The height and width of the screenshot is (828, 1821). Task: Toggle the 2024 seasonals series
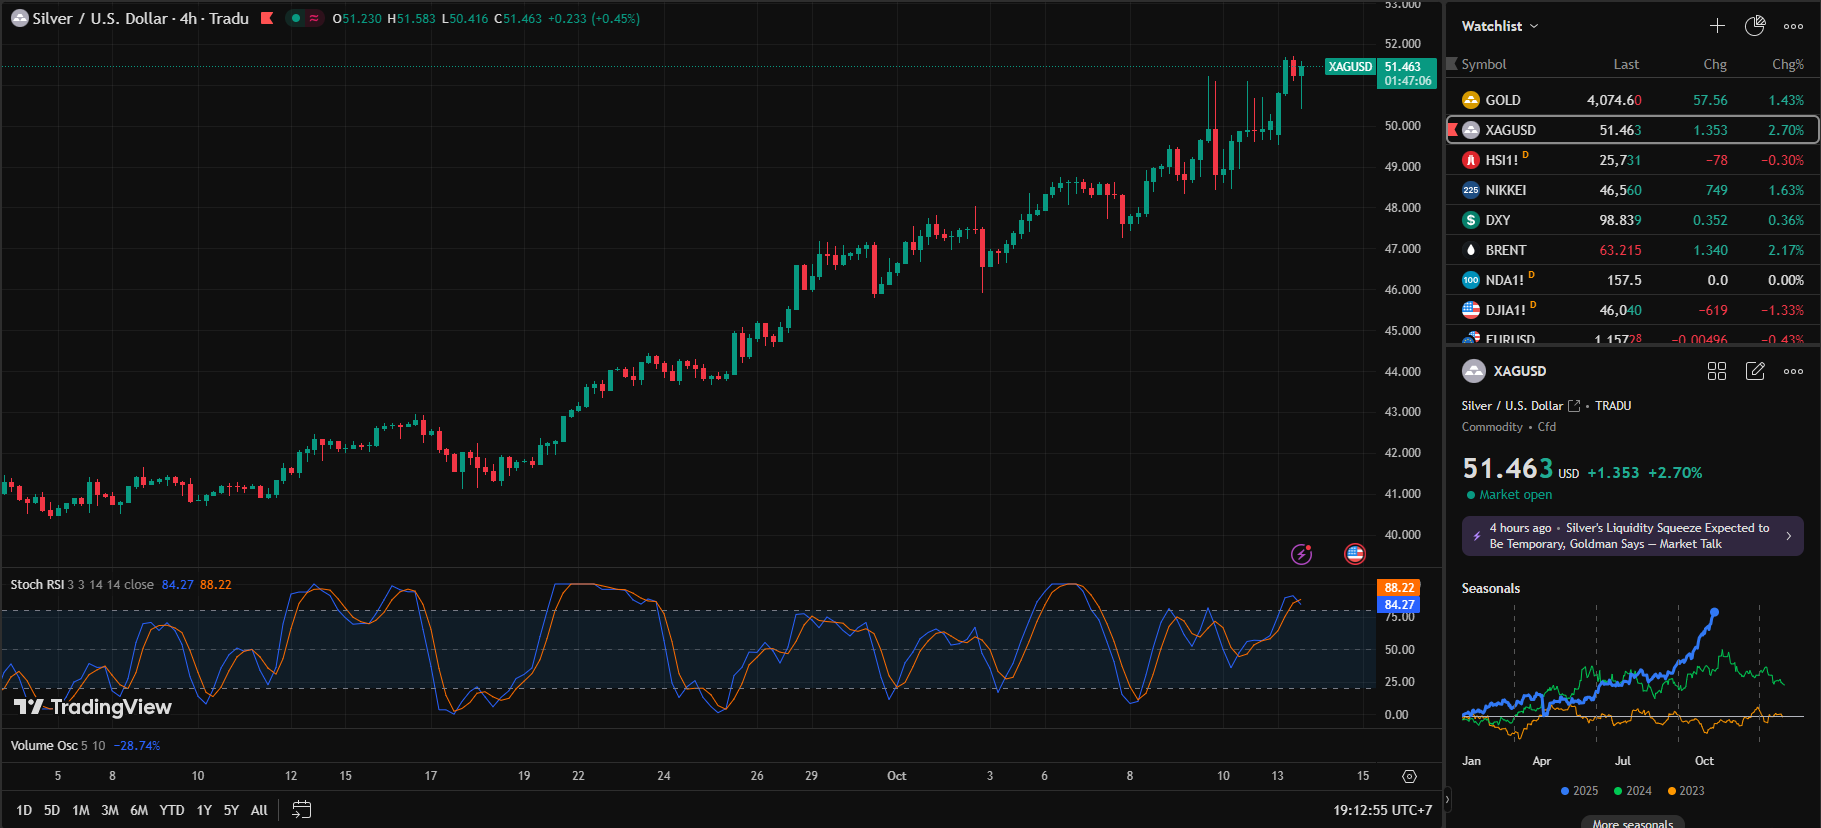(1632, 791)
